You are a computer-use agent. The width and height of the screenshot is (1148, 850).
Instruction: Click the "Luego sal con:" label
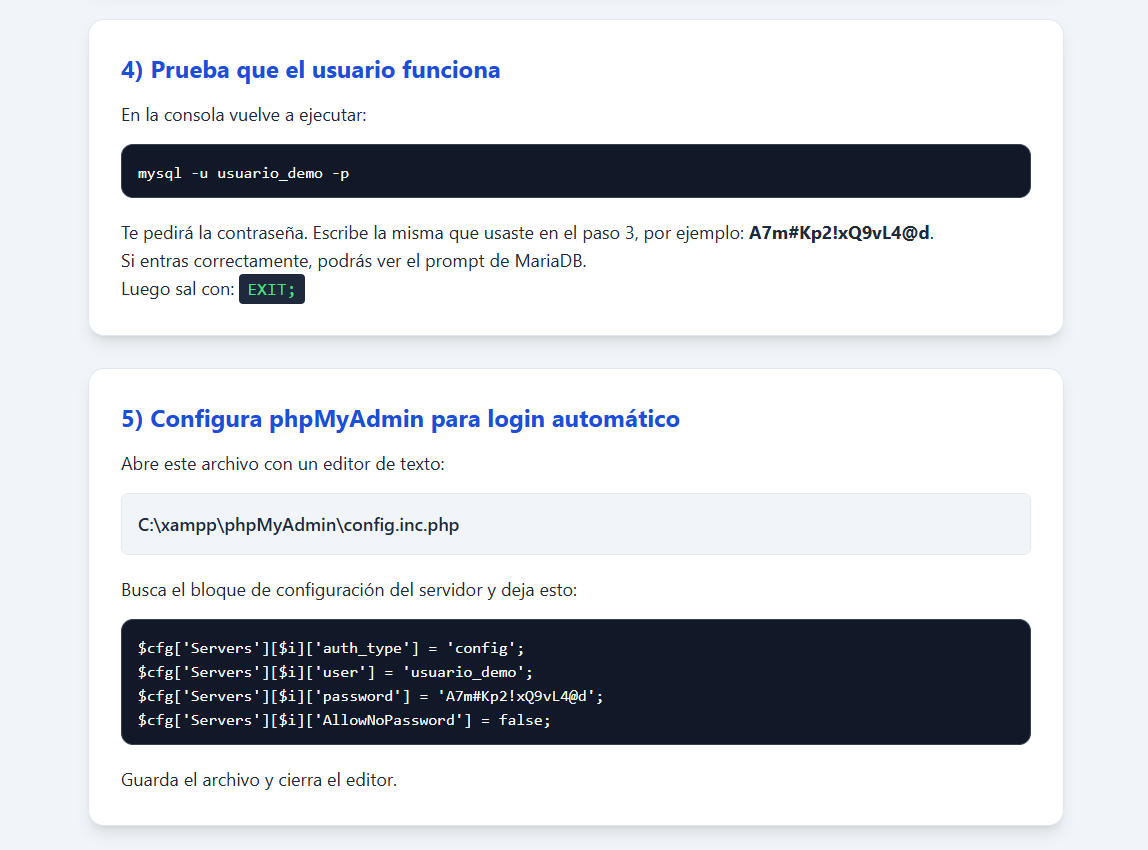pos(178,289)
